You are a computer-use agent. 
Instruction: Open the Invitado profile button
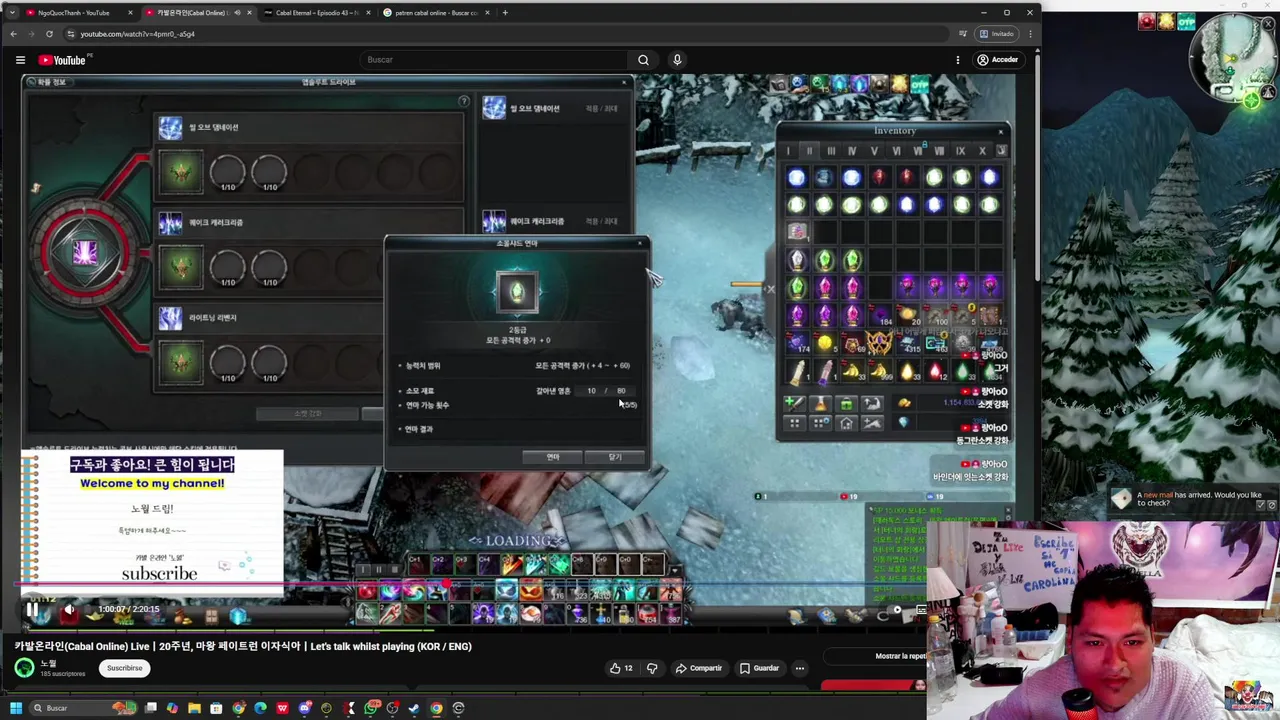pos(997,34)
